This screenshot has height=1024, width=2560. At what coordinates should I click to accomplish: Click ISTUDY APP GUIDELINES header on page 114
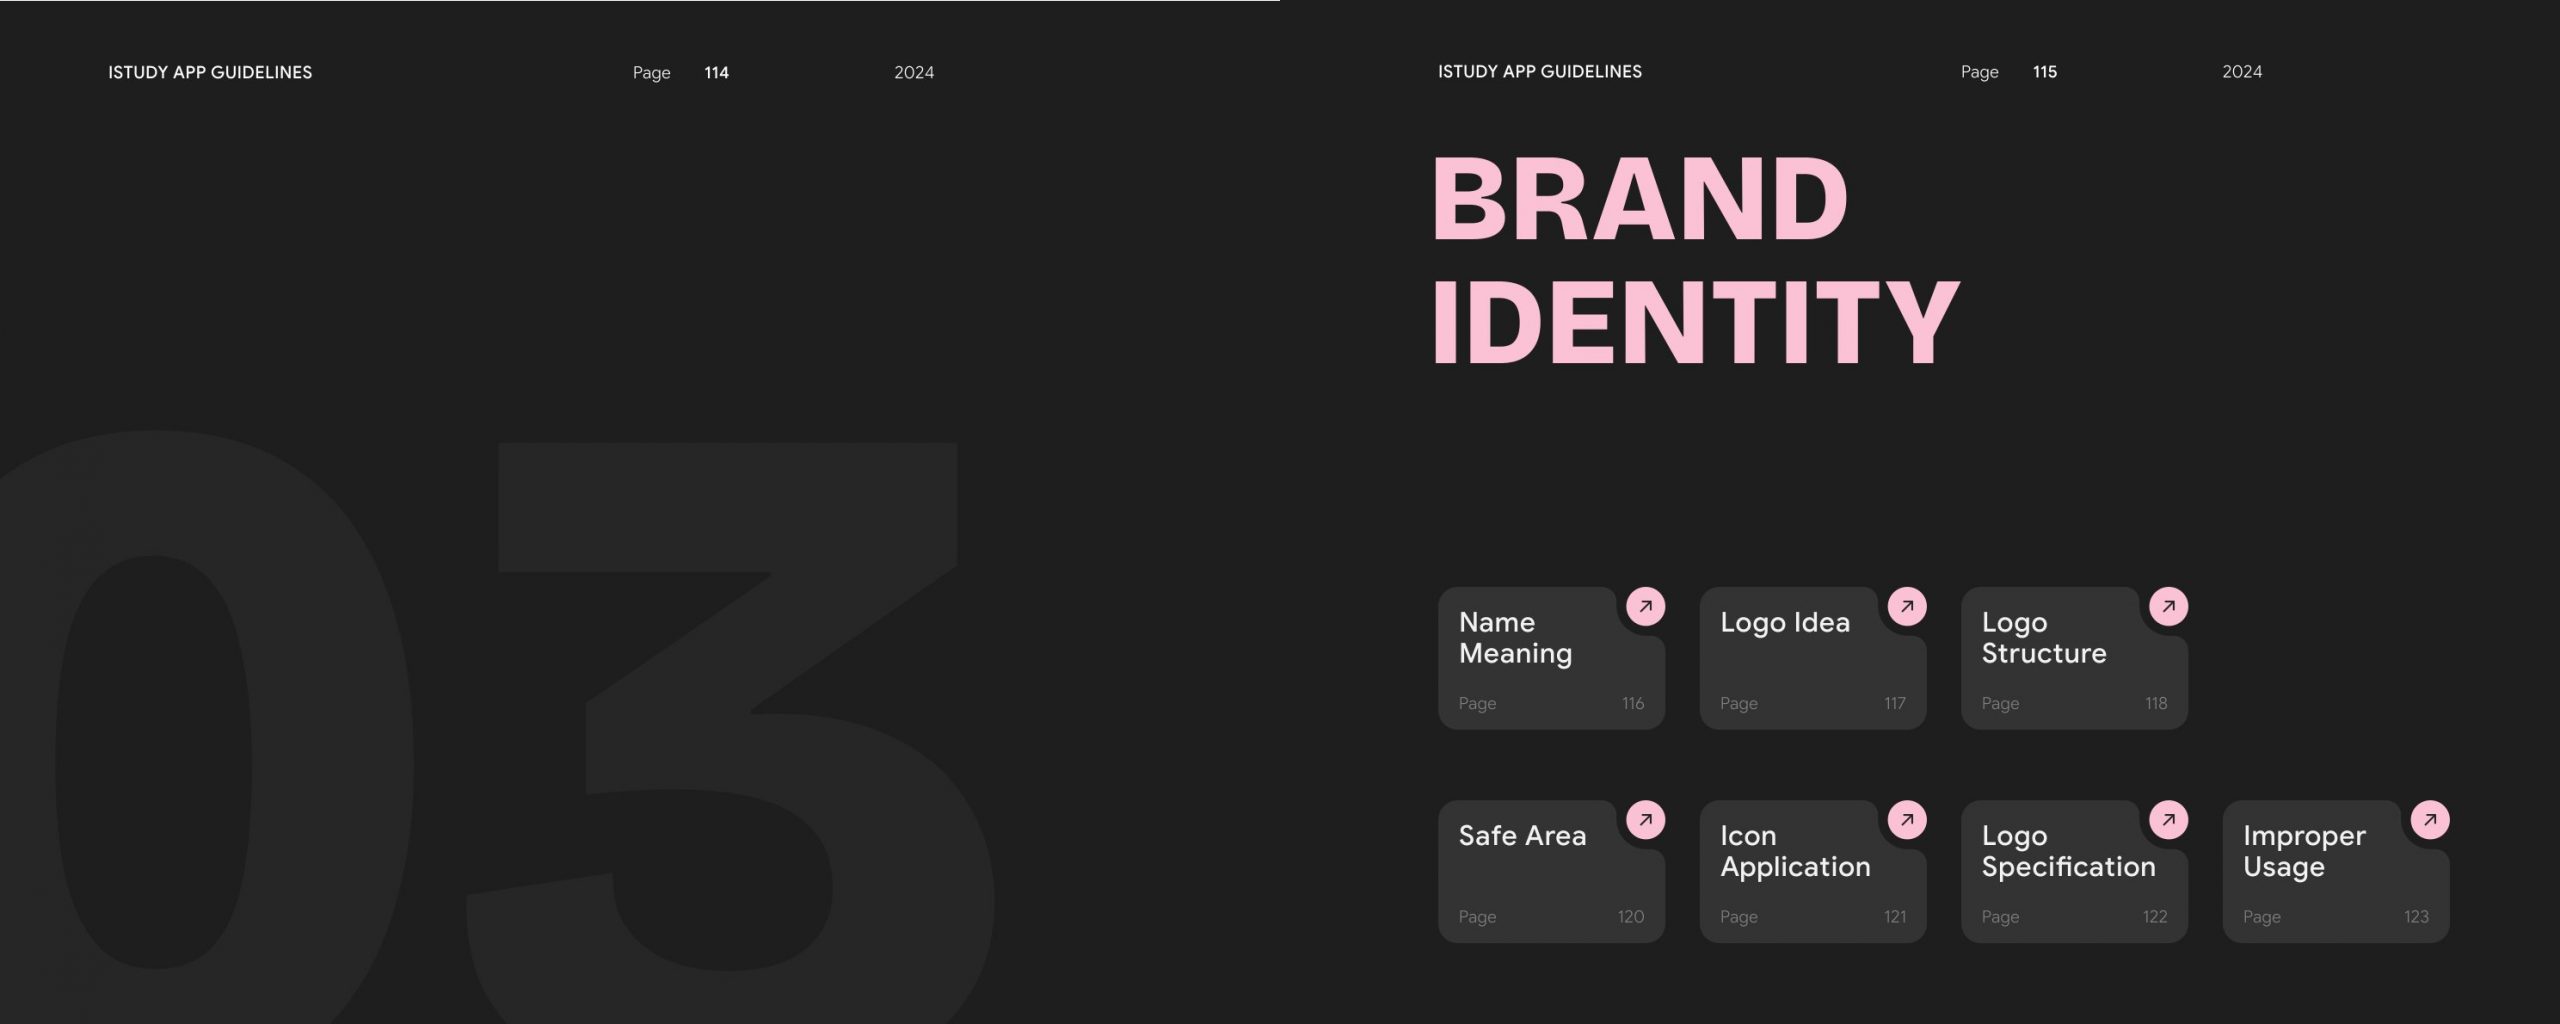[210, 72]
